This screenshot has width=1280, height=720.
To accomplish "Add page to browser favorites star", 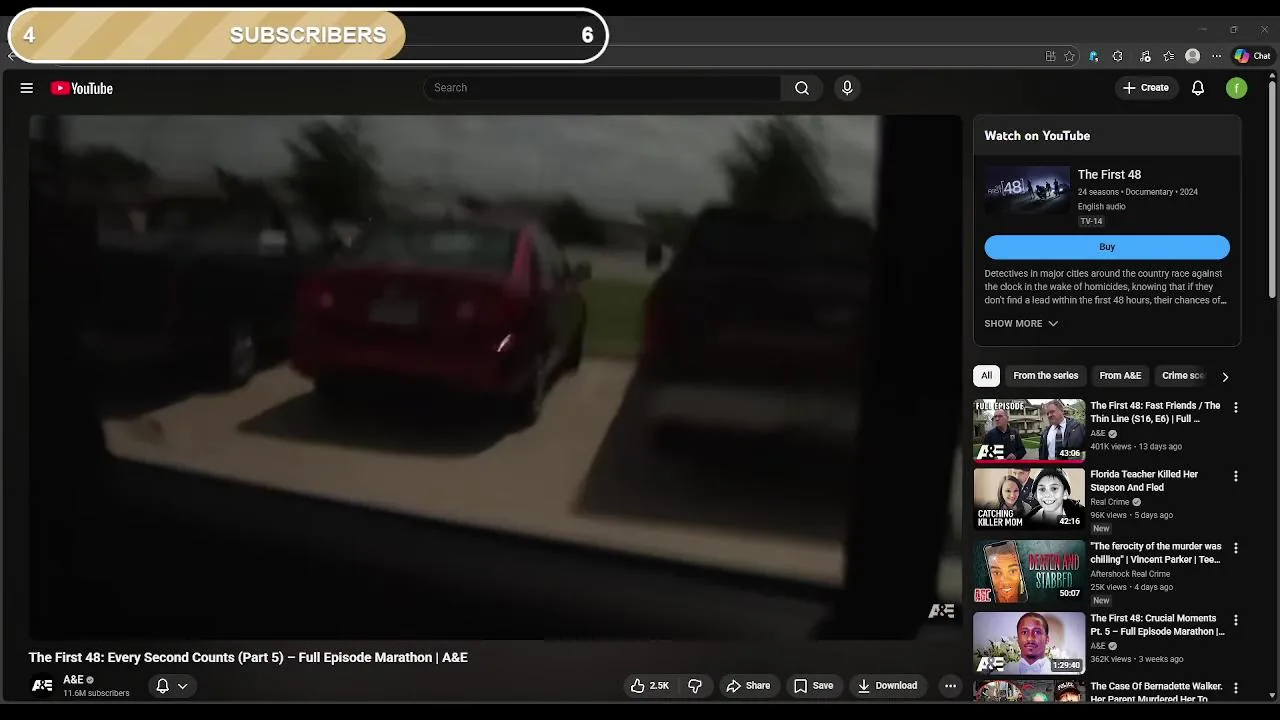I will pyautogui.click(x=1069, y=56).
